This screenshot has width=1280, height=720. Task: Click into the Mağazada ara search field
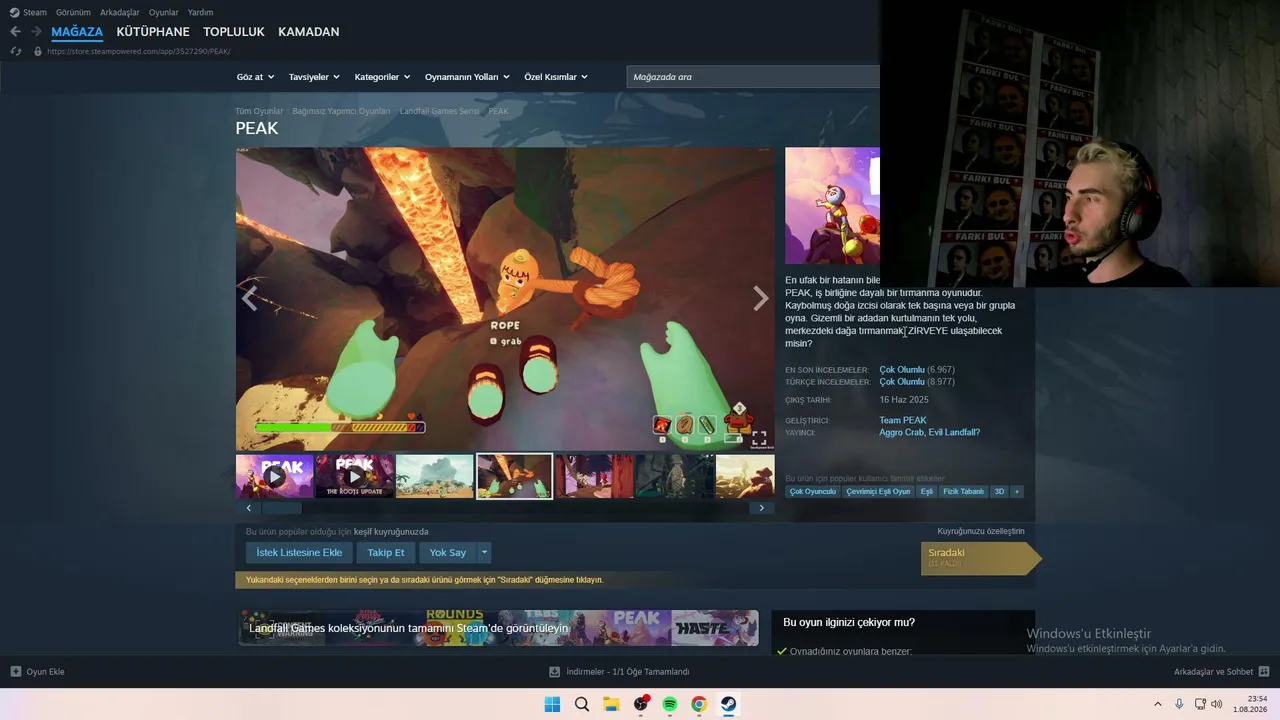(754, 77)
